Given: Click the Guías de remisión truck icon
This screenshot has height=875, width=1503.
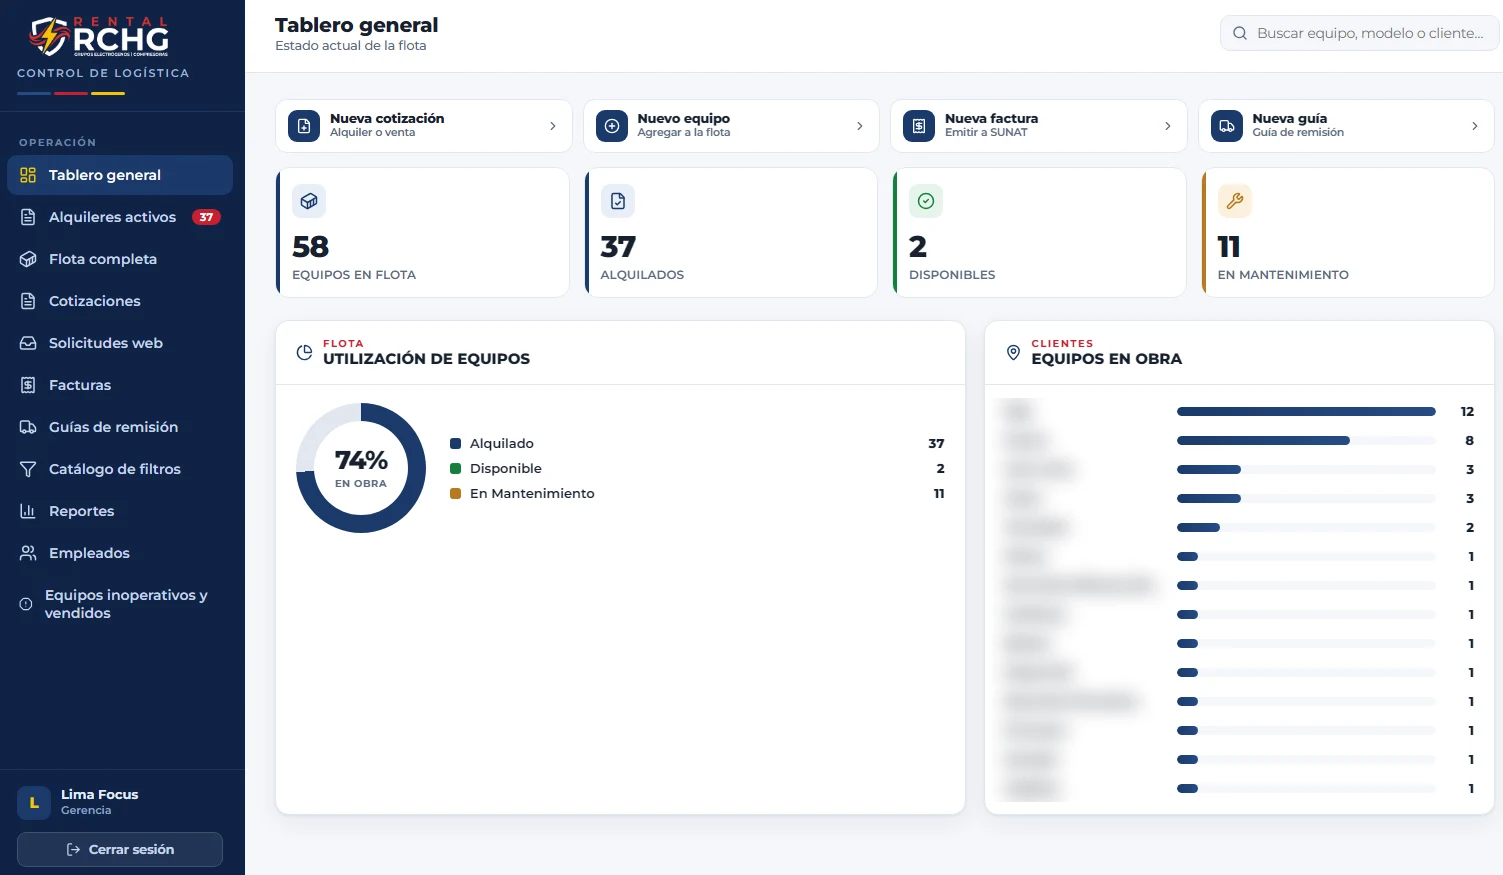Looking at the screenshot, I should pos(28,427).
